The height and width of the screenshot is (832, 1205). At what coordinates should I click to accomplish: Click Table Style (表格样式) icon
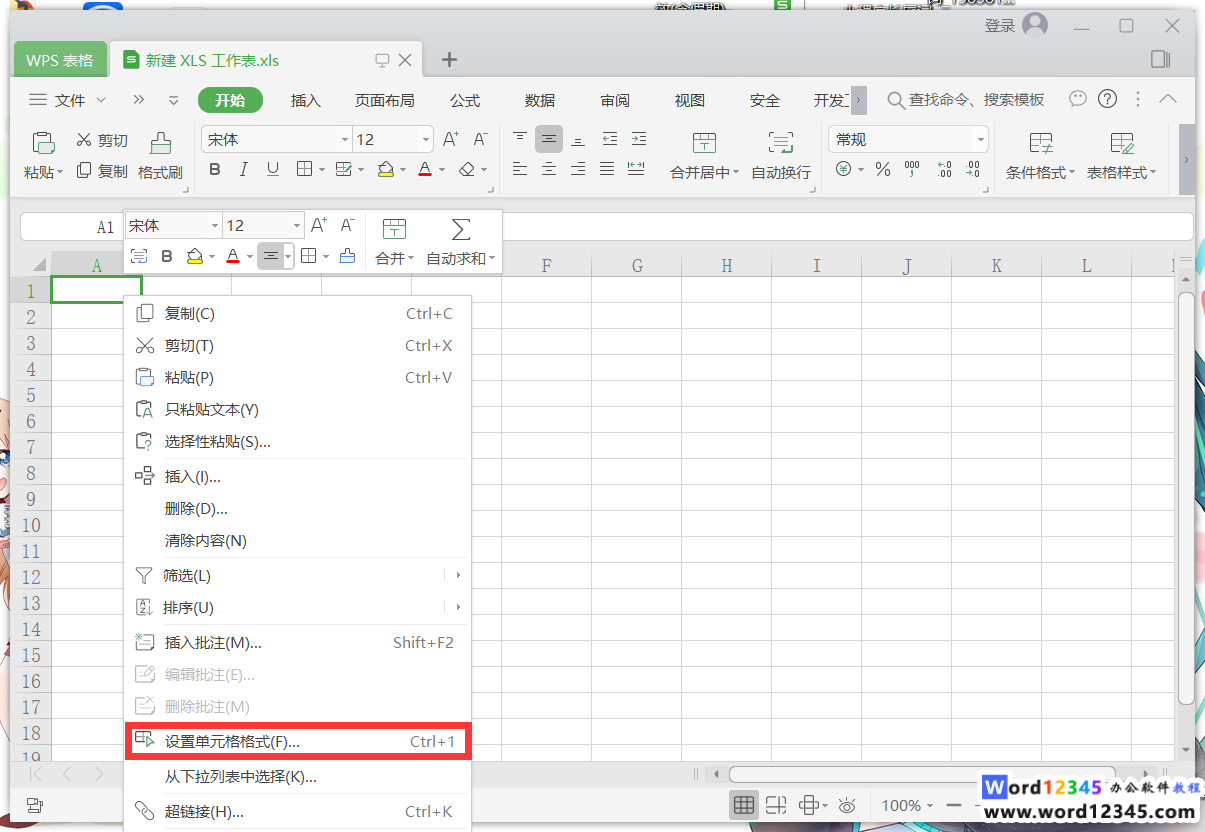(1121, 143)
